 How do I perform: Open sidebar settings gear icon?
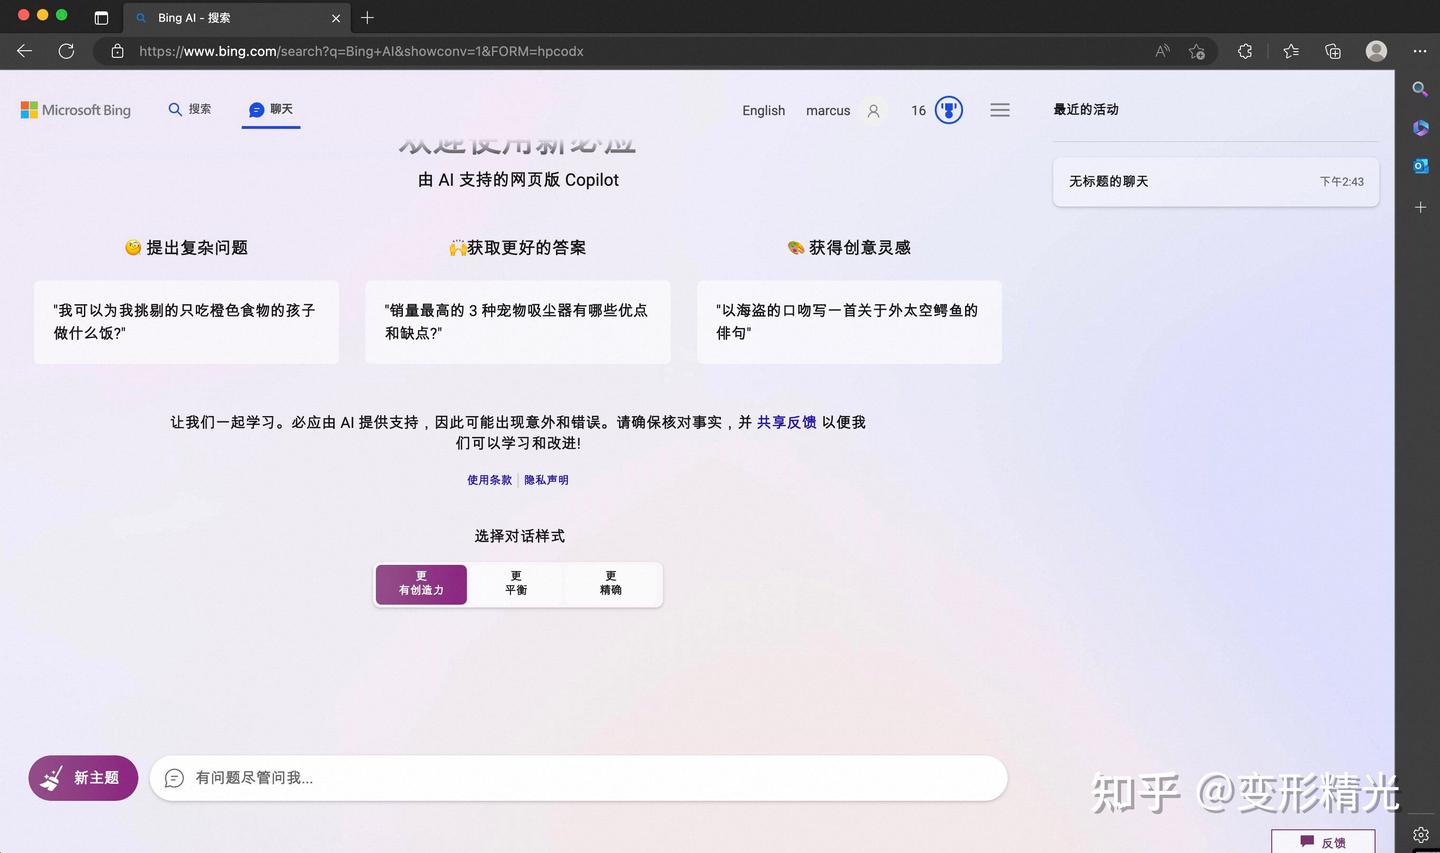point(1420,834)
